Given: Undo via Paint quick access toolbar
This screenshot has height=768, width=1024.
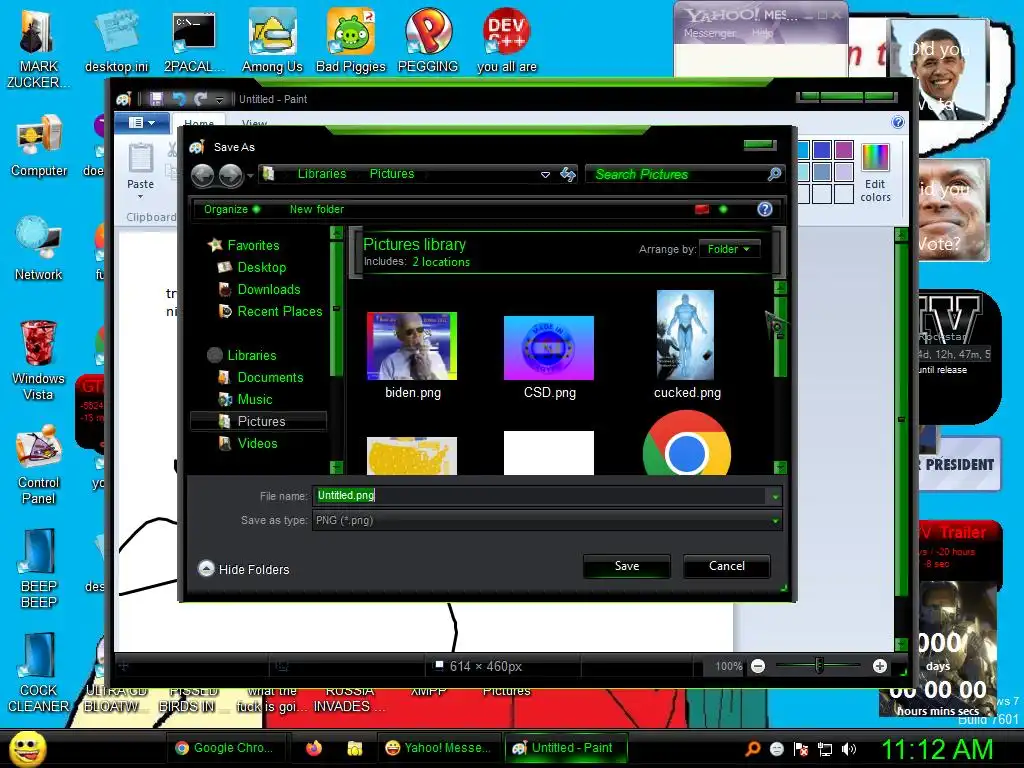Looking at the screenshot, I should [178, 99].
